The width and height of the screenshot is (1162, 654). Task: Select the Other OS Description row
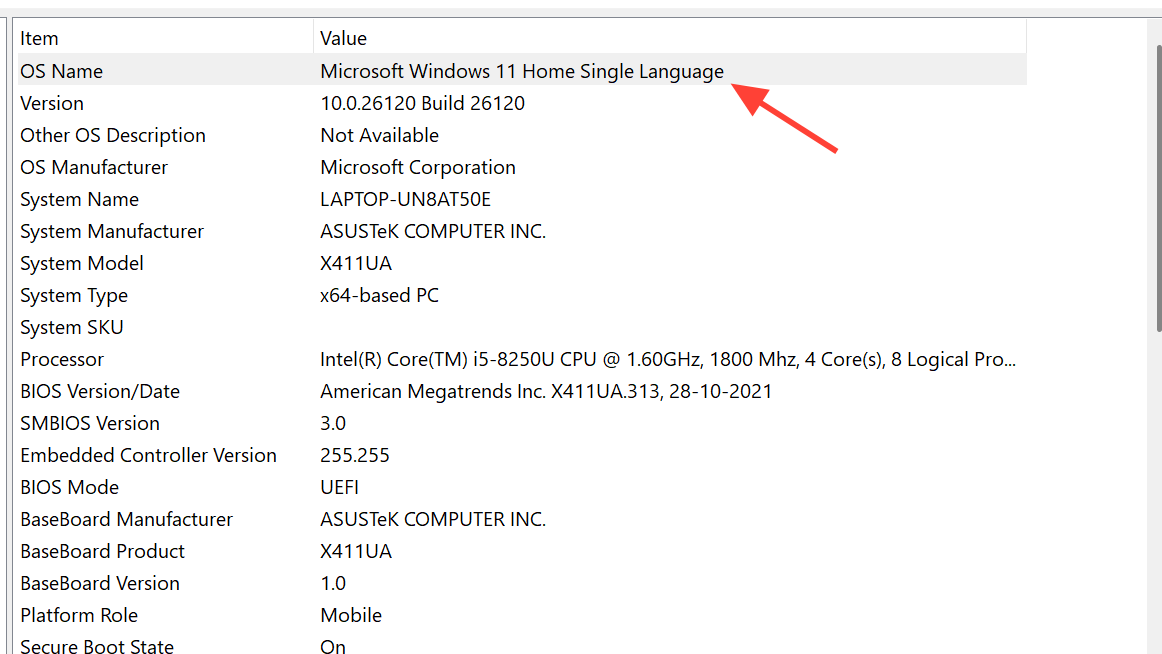pyautogui.click(x=113, y=135)
